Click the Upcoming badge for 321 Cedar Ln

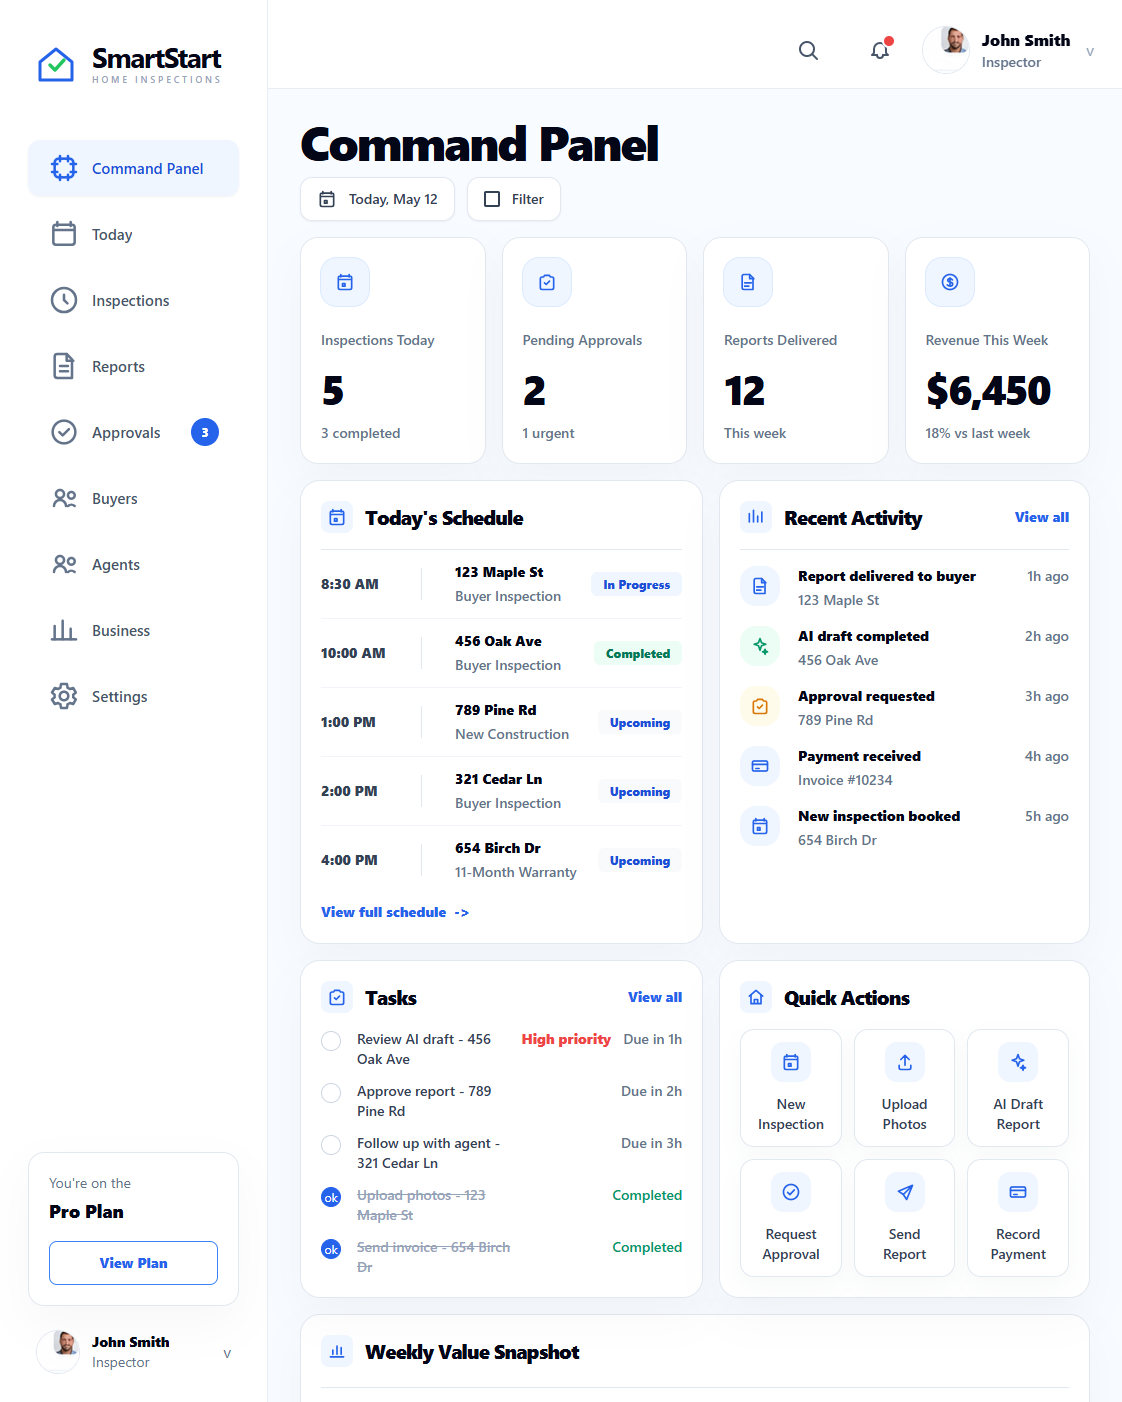640,791
